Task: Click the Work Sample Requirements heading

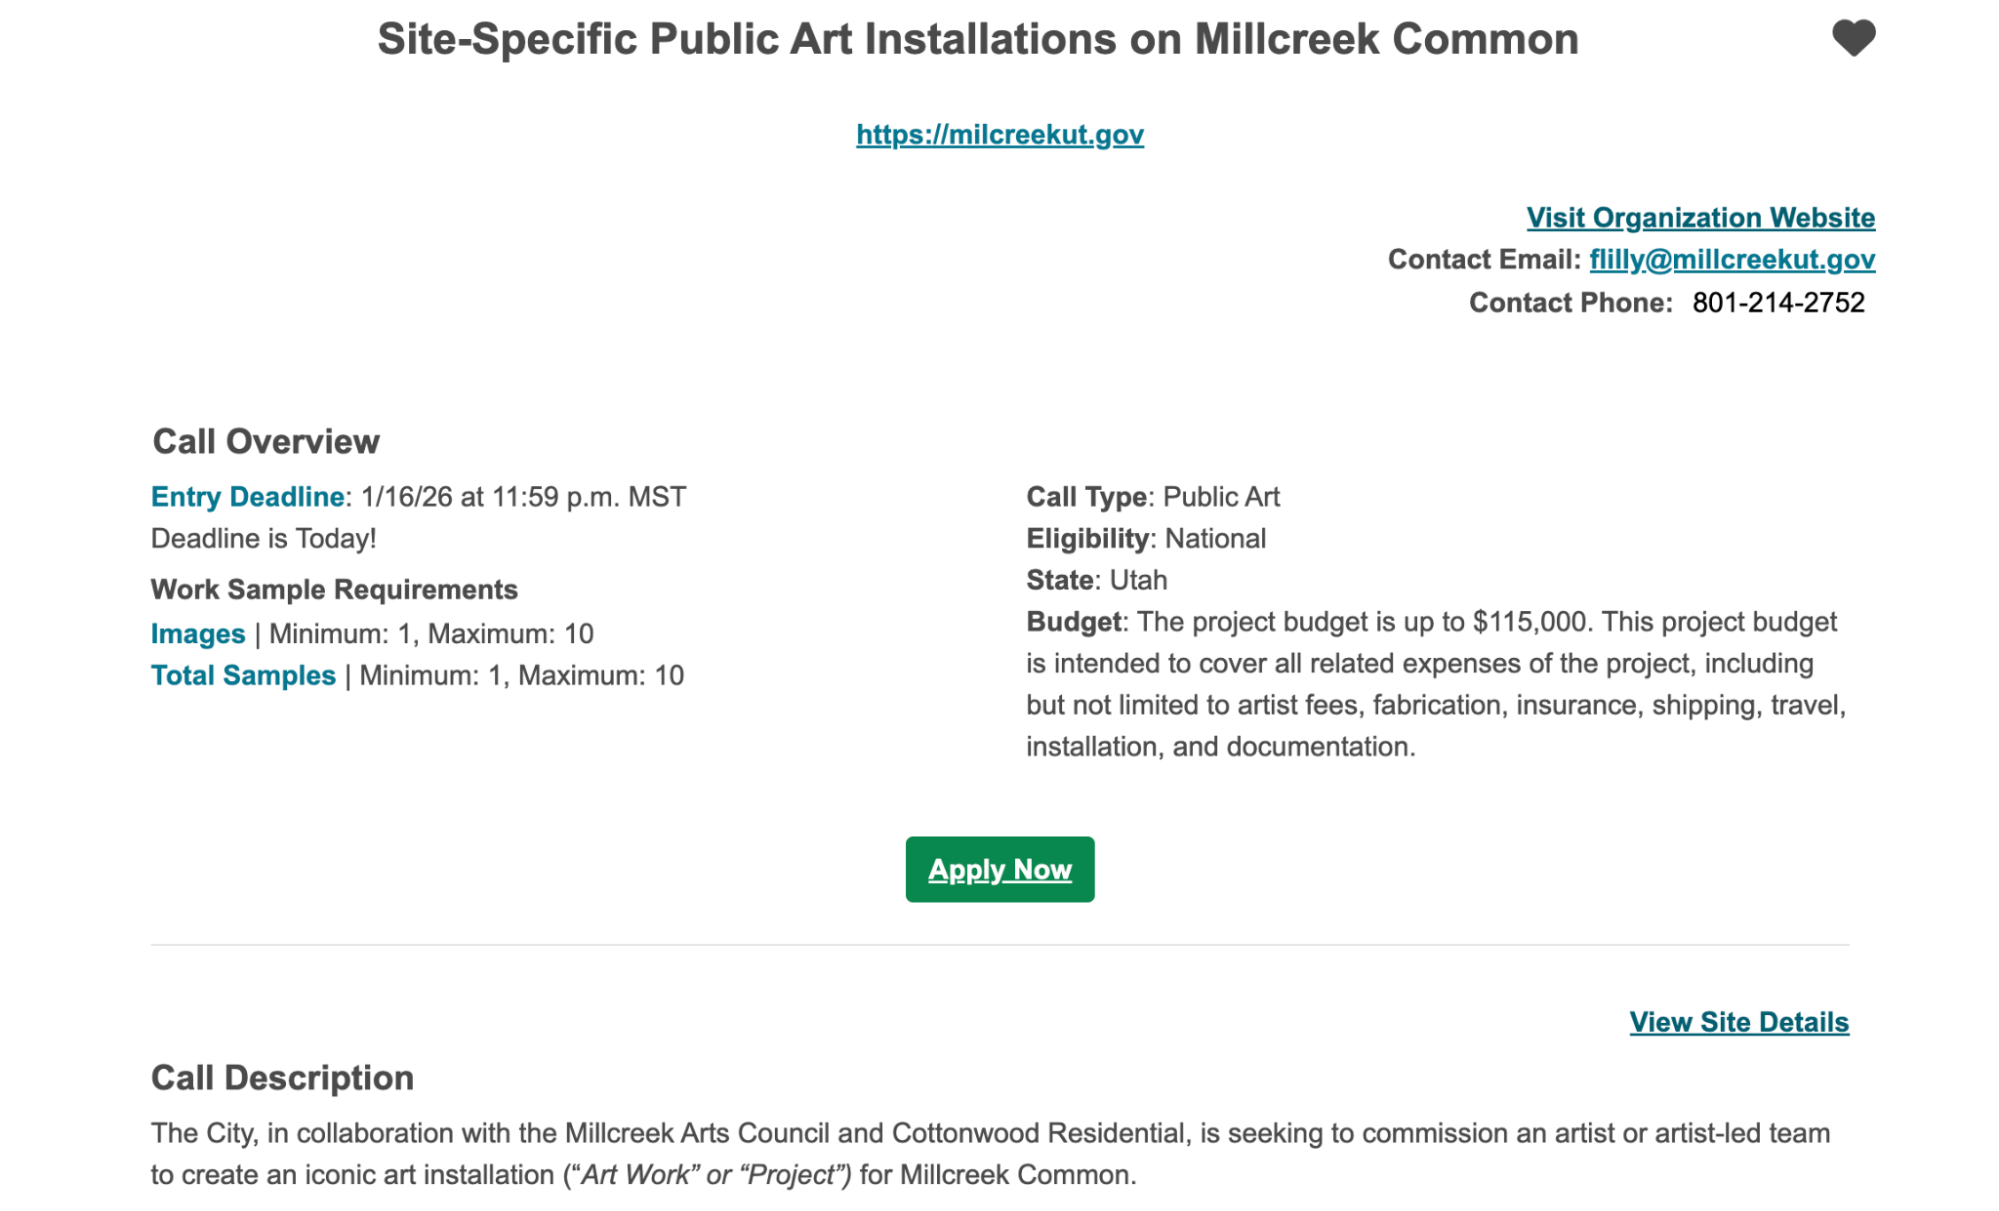Action: 334,590
